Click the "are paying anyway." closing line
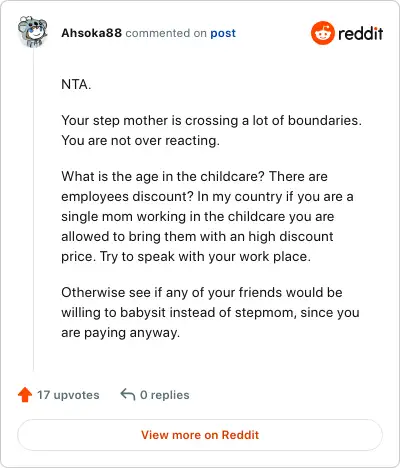This screenshot has width=400, height=468. click(120, 332)
